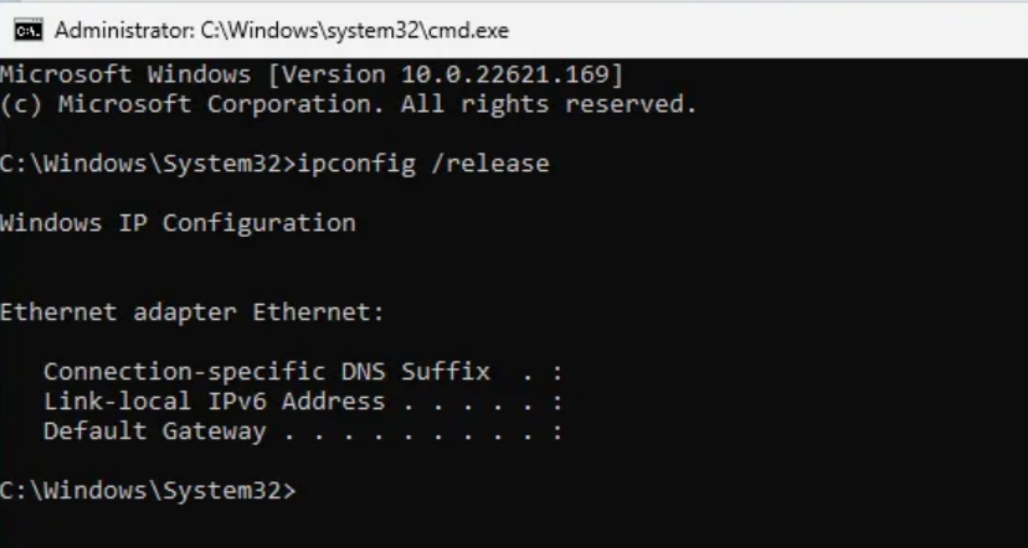Click the prompt path before ipconfig

pos(147,164)
